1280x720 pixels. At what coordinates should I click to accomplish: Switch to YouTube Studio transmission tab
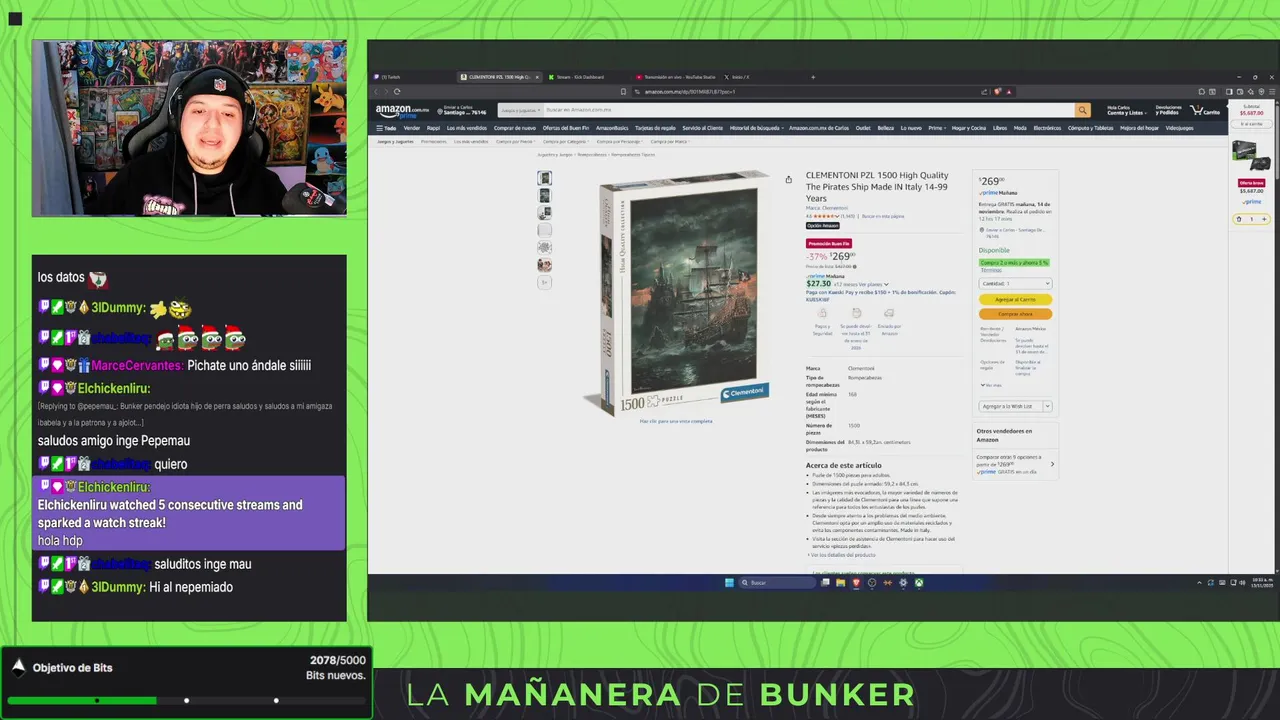pos(675,77)
